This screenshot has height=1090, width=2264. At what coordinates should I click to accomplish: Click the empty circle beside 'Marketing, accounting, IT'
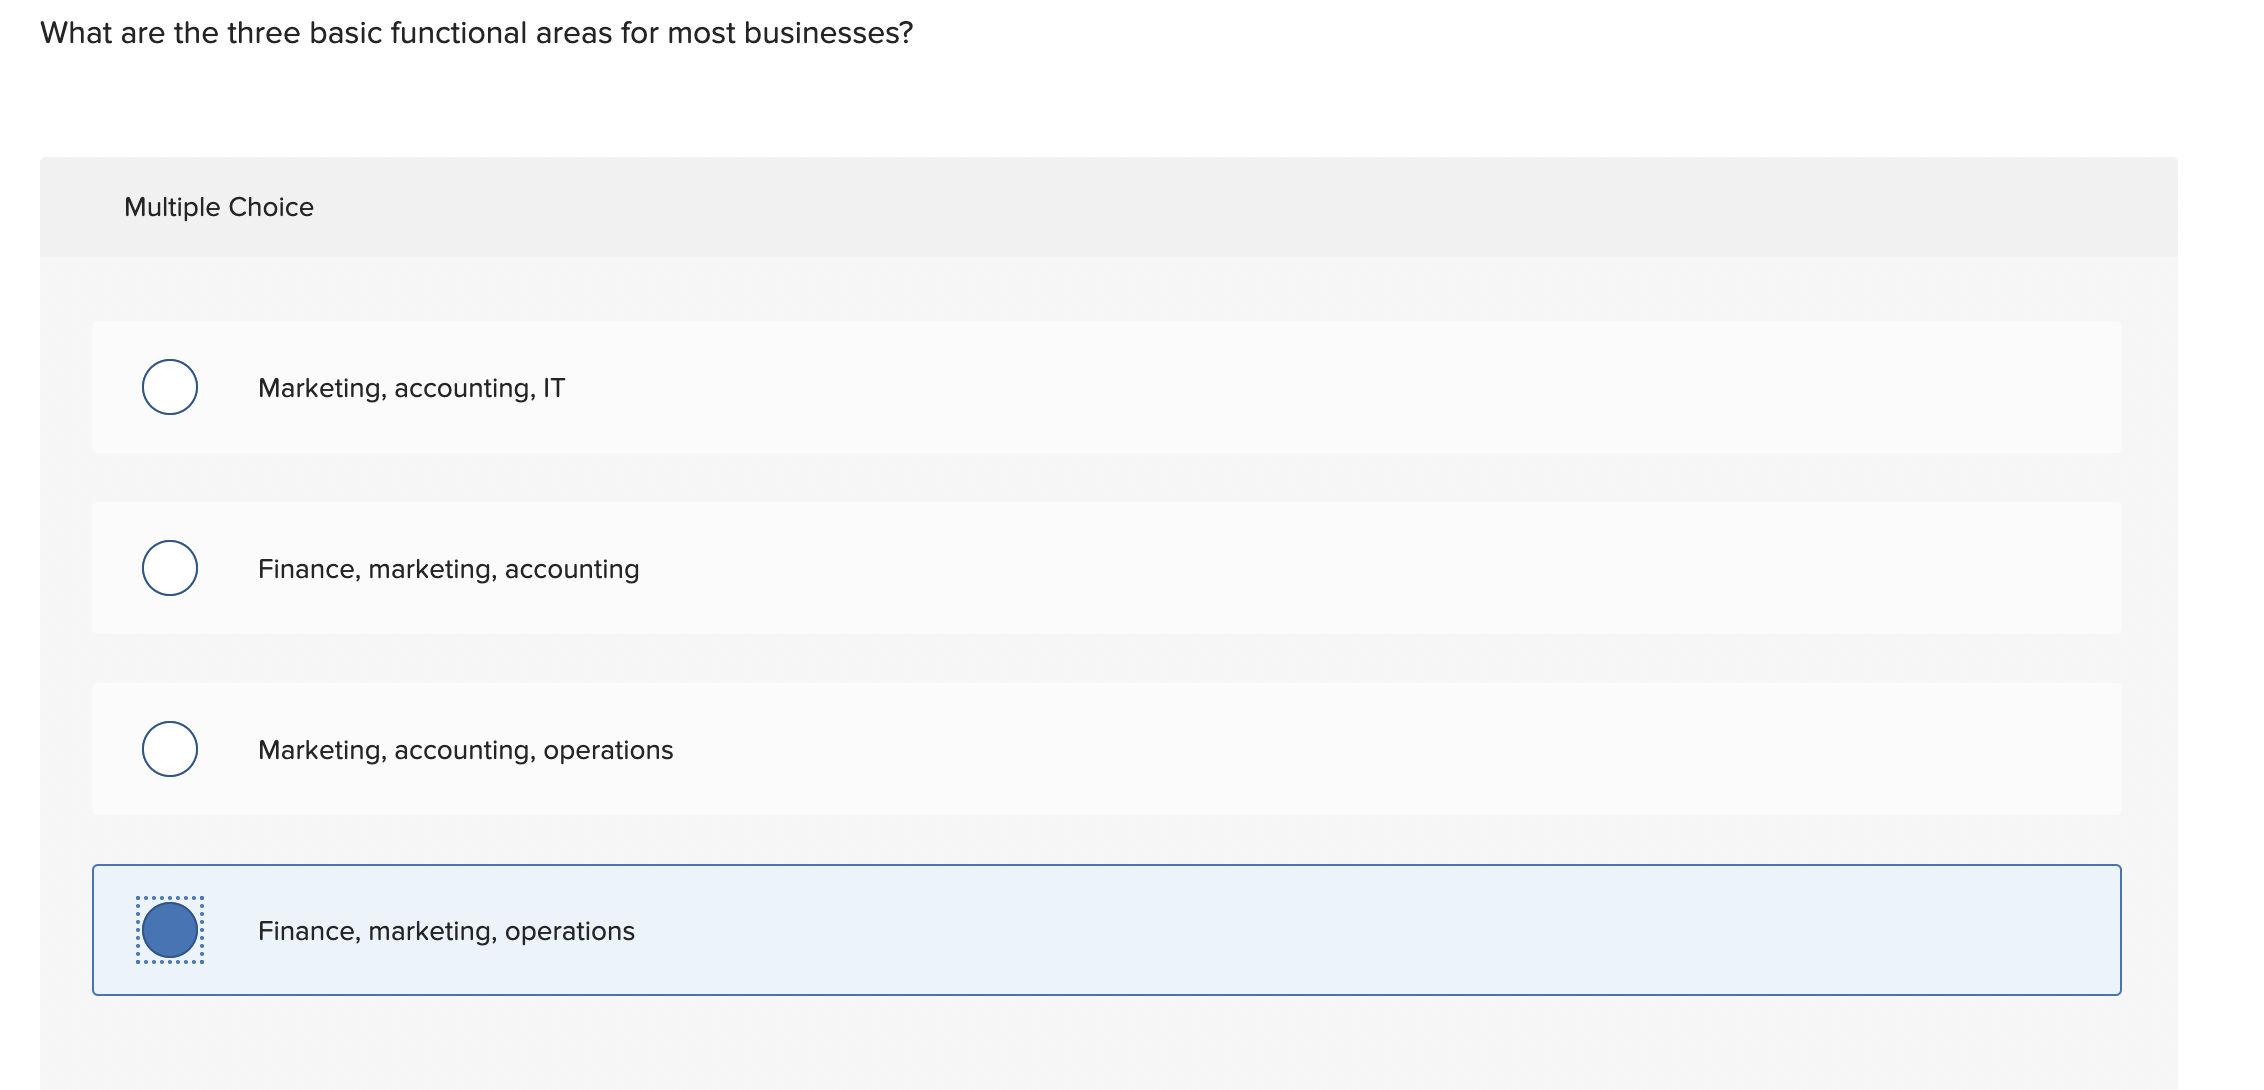[x=169, y=387]
